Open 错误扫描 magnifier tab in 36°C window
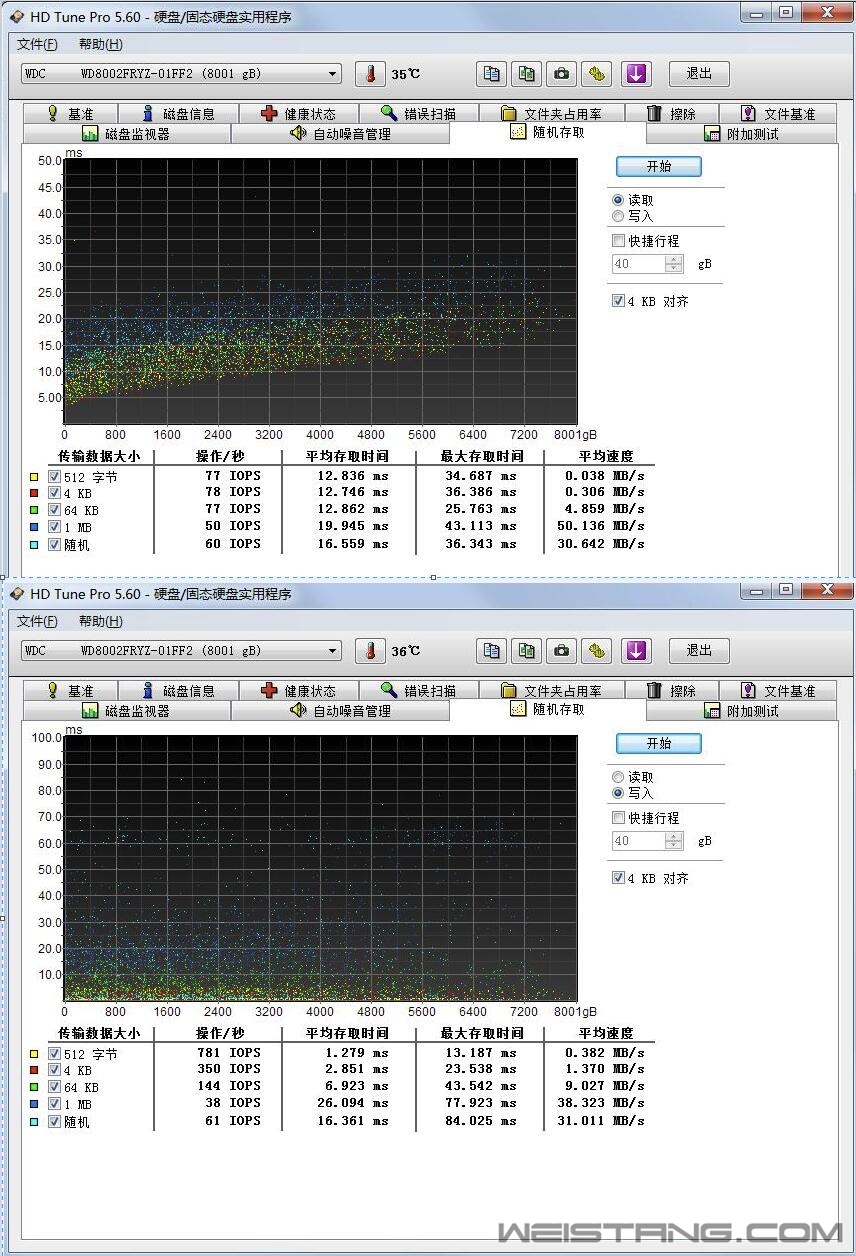Image resolution: width=856 pixels, height=1256 pixels. tap(419, 691)
